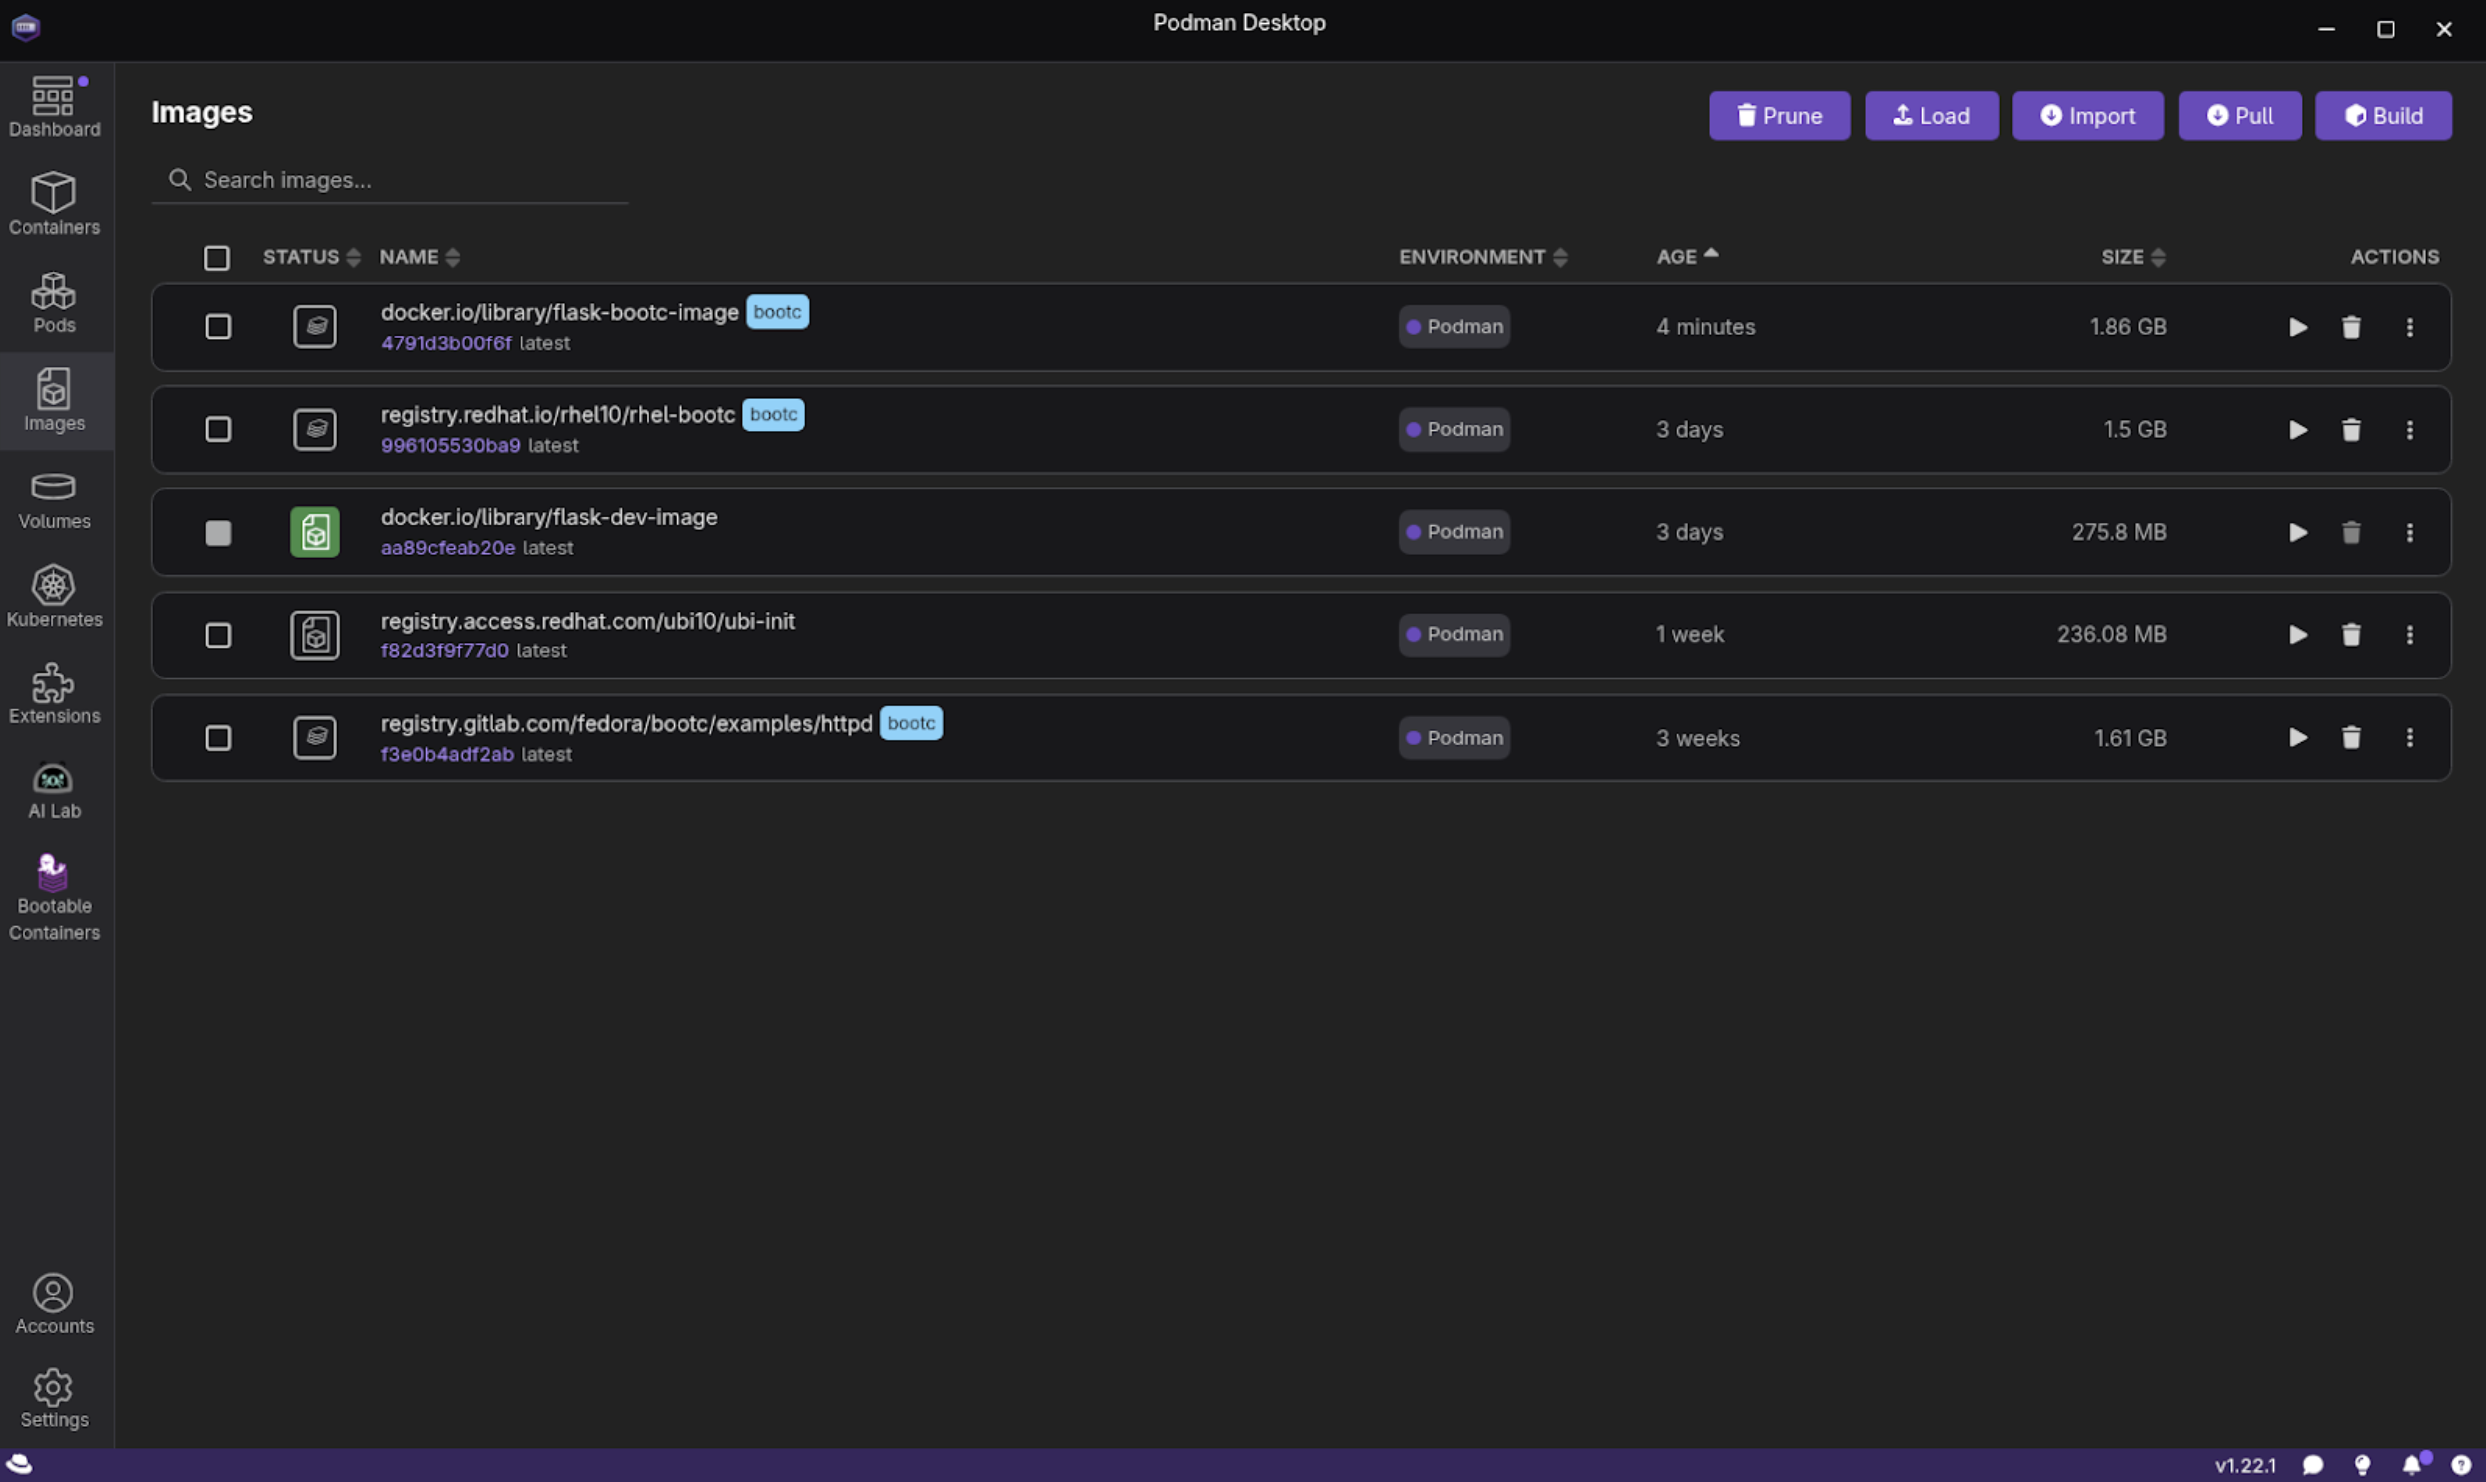Check the ubi-init image checkbox
Viewport: 2486px width, 1482px height.
pos(217,635)
